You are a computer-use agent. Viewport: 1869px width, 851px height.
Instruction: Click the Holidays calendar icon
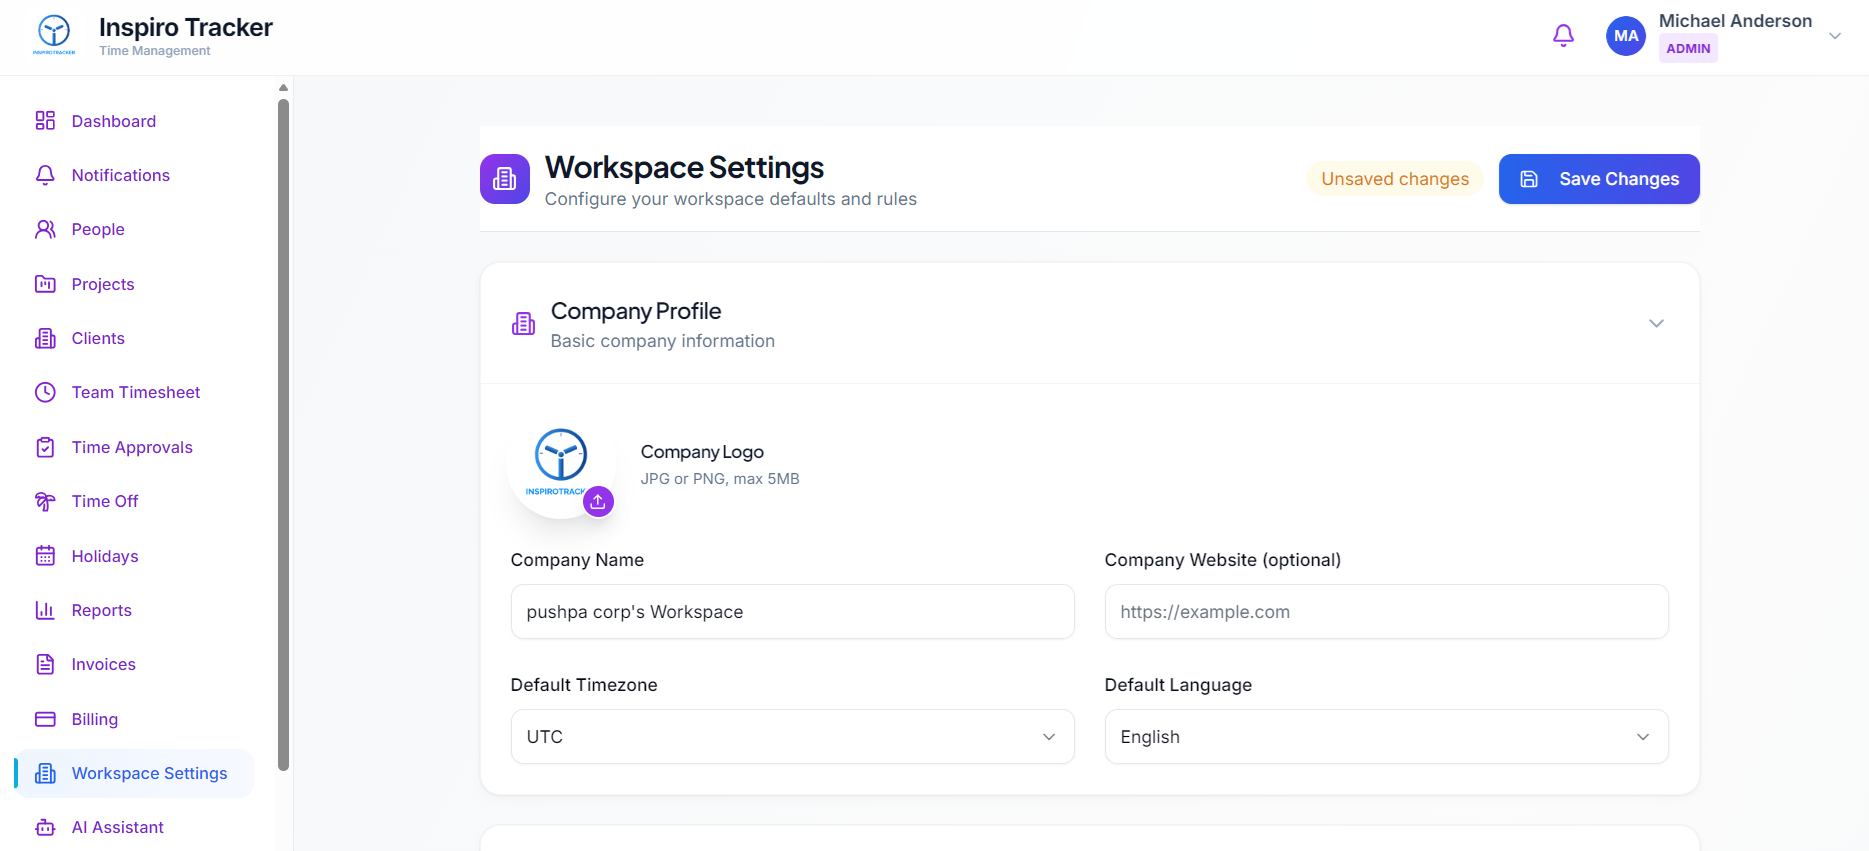coord(45,556)
